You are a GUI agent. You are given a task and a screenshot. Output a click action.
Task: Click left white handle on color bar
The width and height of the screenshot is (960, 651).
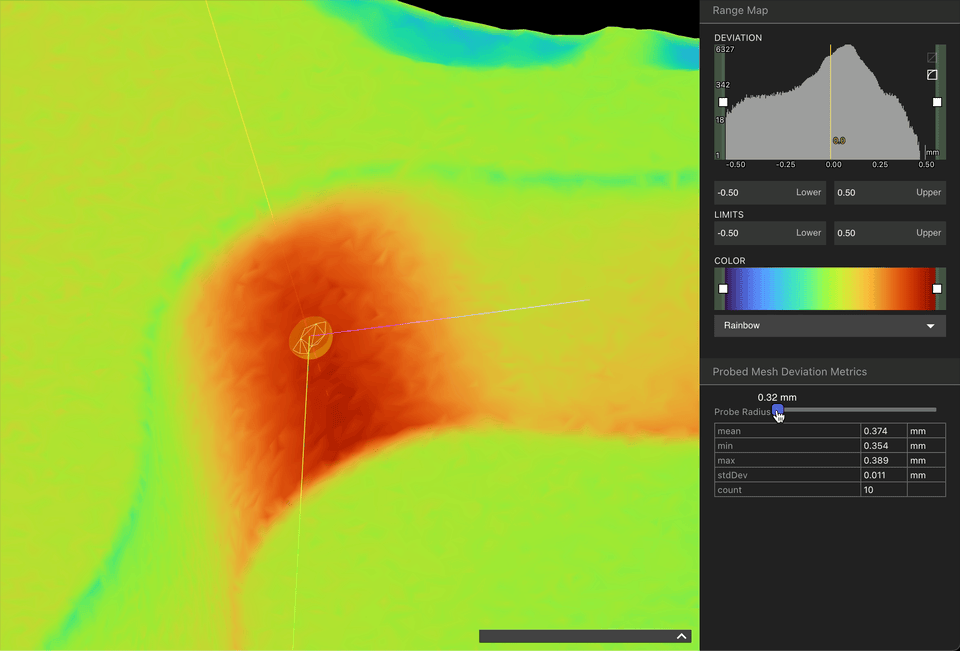pyautogui.click(x=723, y=288)
